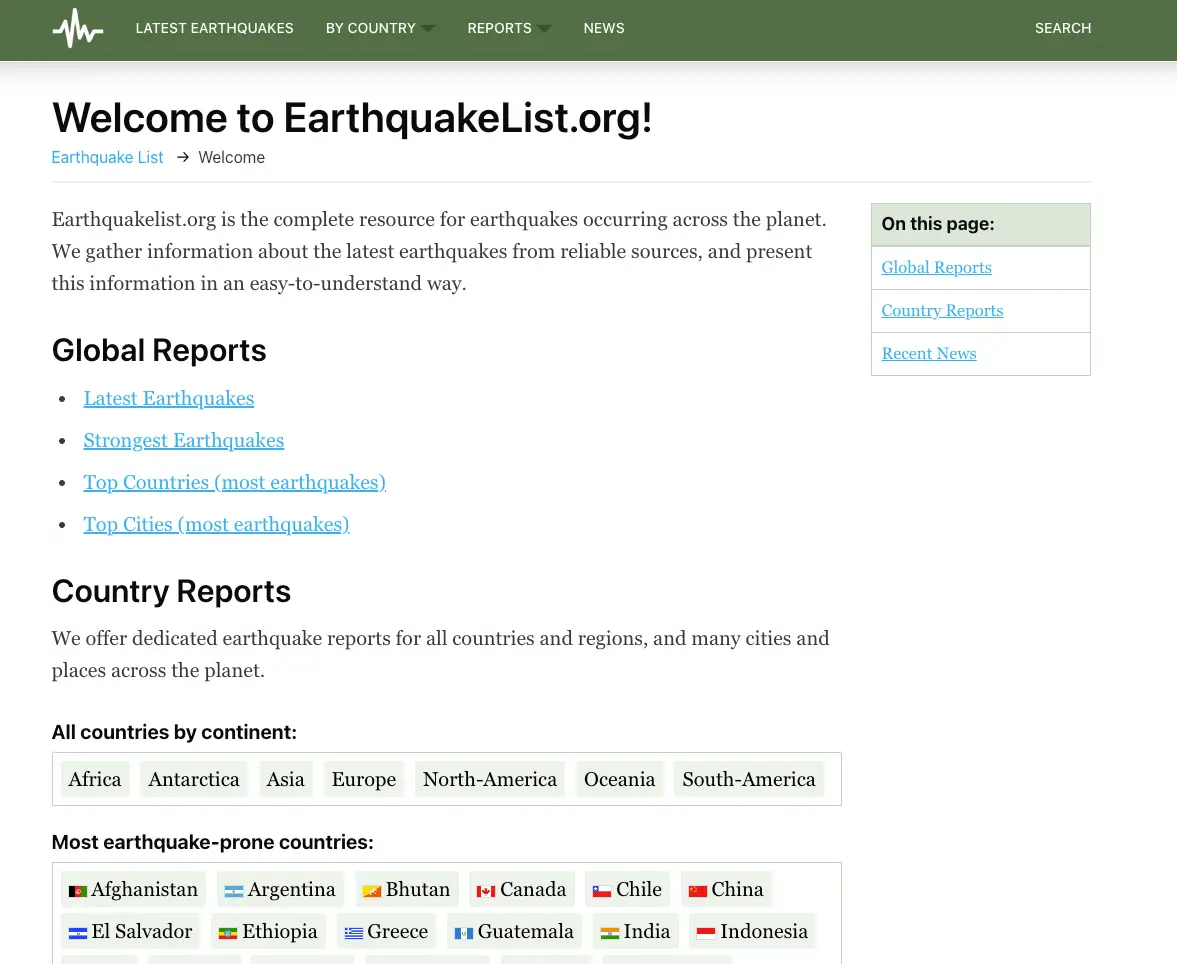Select the Europe continent button

point(364,779)
